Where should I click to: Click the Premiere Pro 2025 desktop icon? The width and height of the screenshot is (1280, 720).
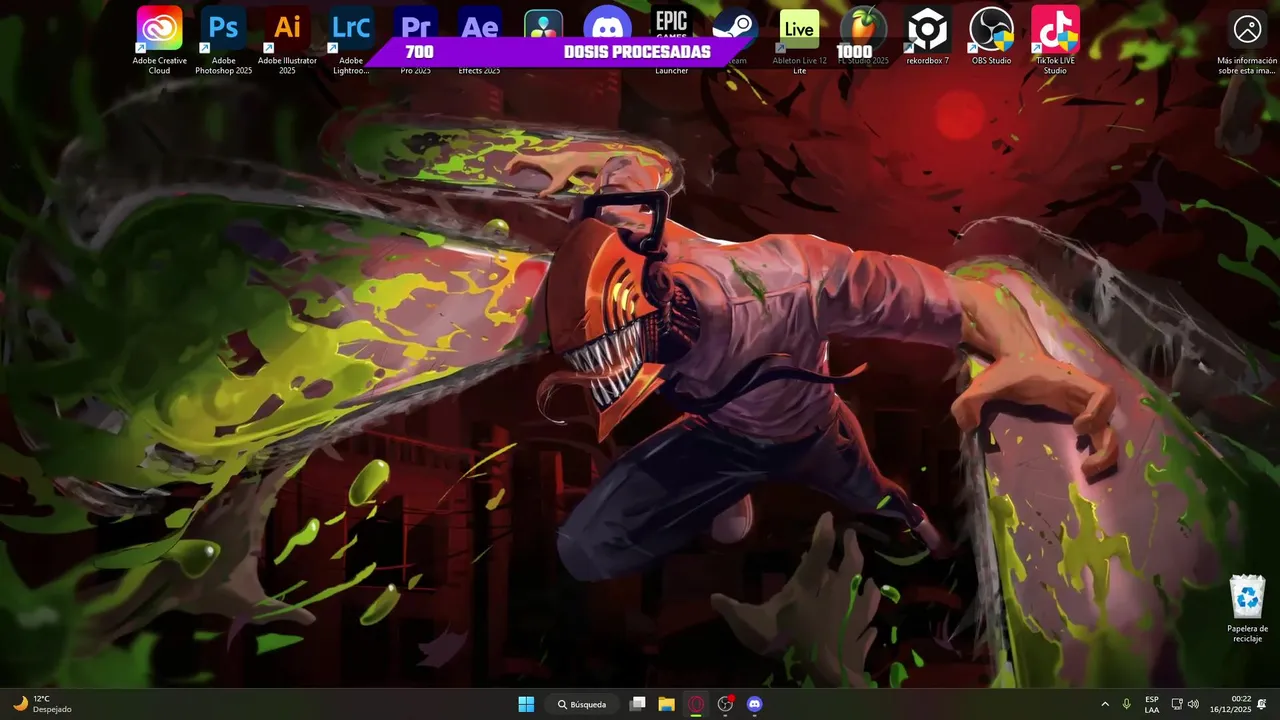pyautogui.click(x=416, y=39)
